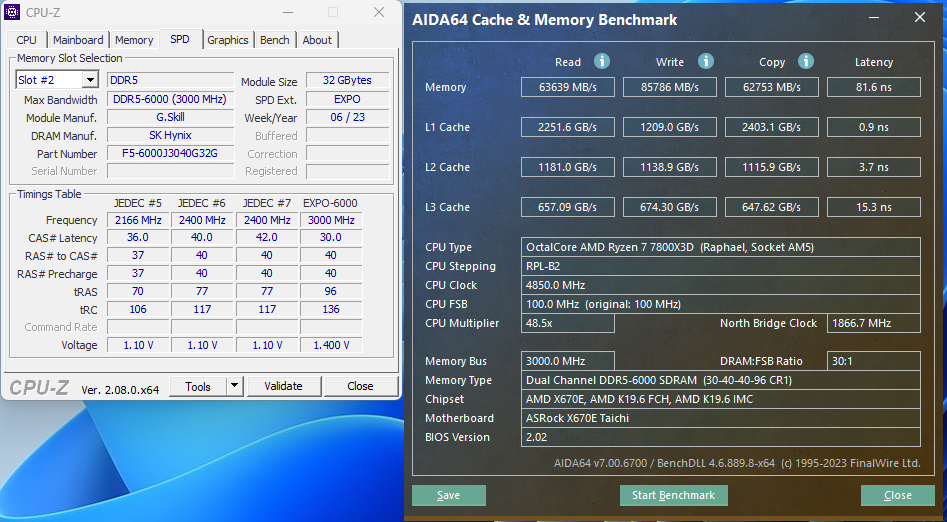The width and height of the screenshot is (947, 522).
Task: Click the Write column info icon
Action: pos(706,61)
